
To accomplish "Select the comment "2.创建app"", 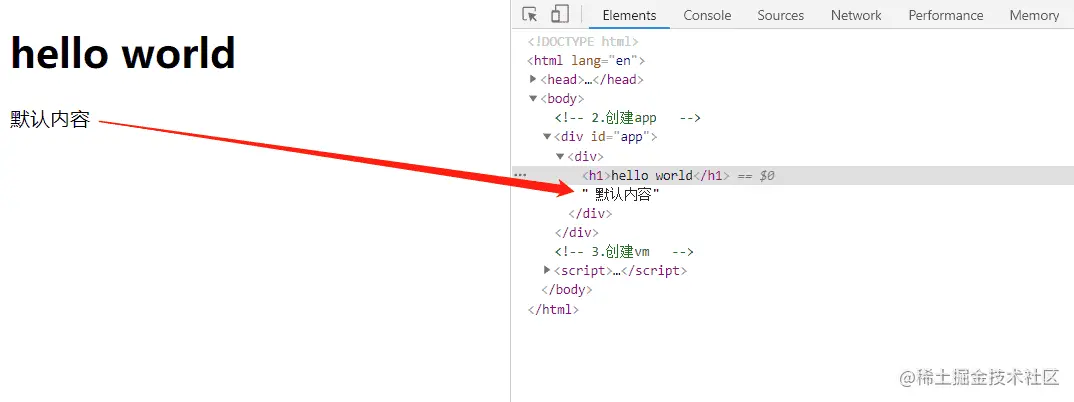I will point(627,118).
